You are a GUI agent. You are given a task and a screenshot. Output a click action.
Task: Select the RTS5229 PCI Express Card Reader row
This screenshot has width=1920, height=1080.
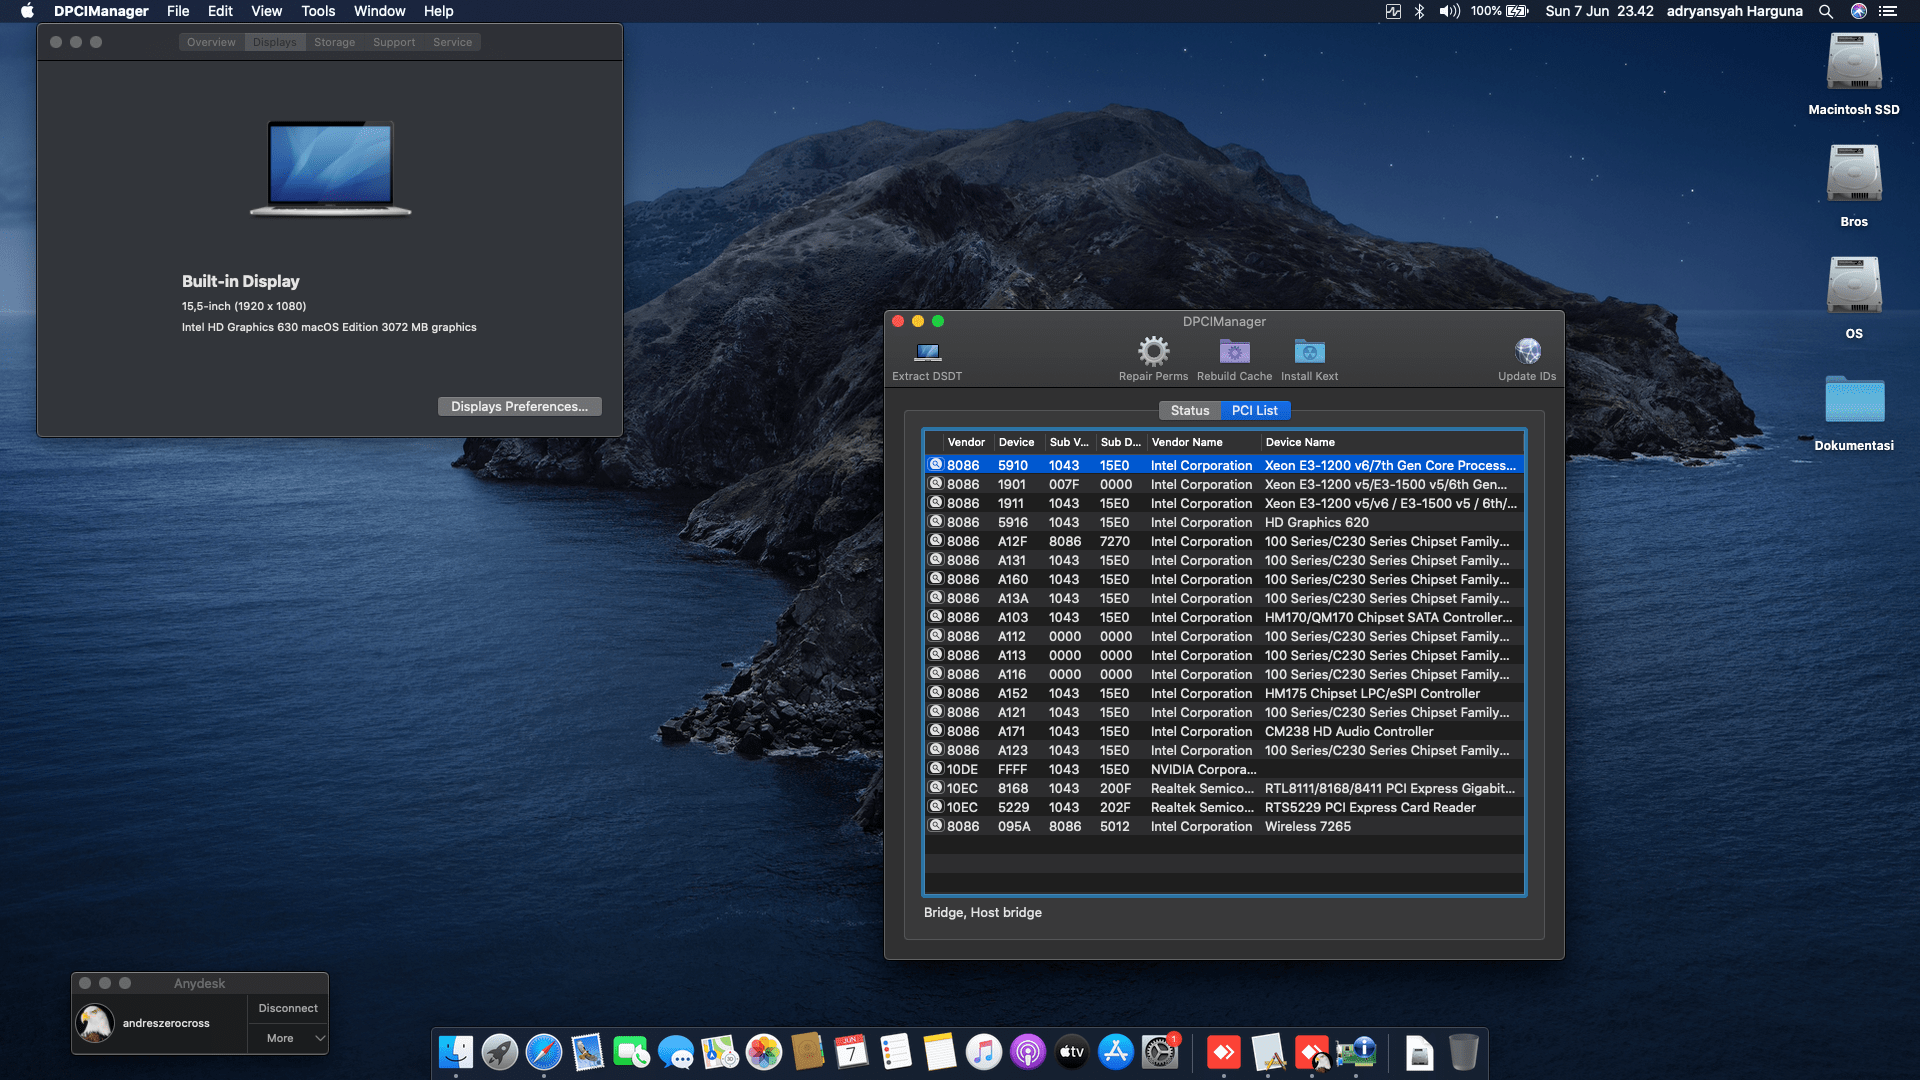(1224, 807)
